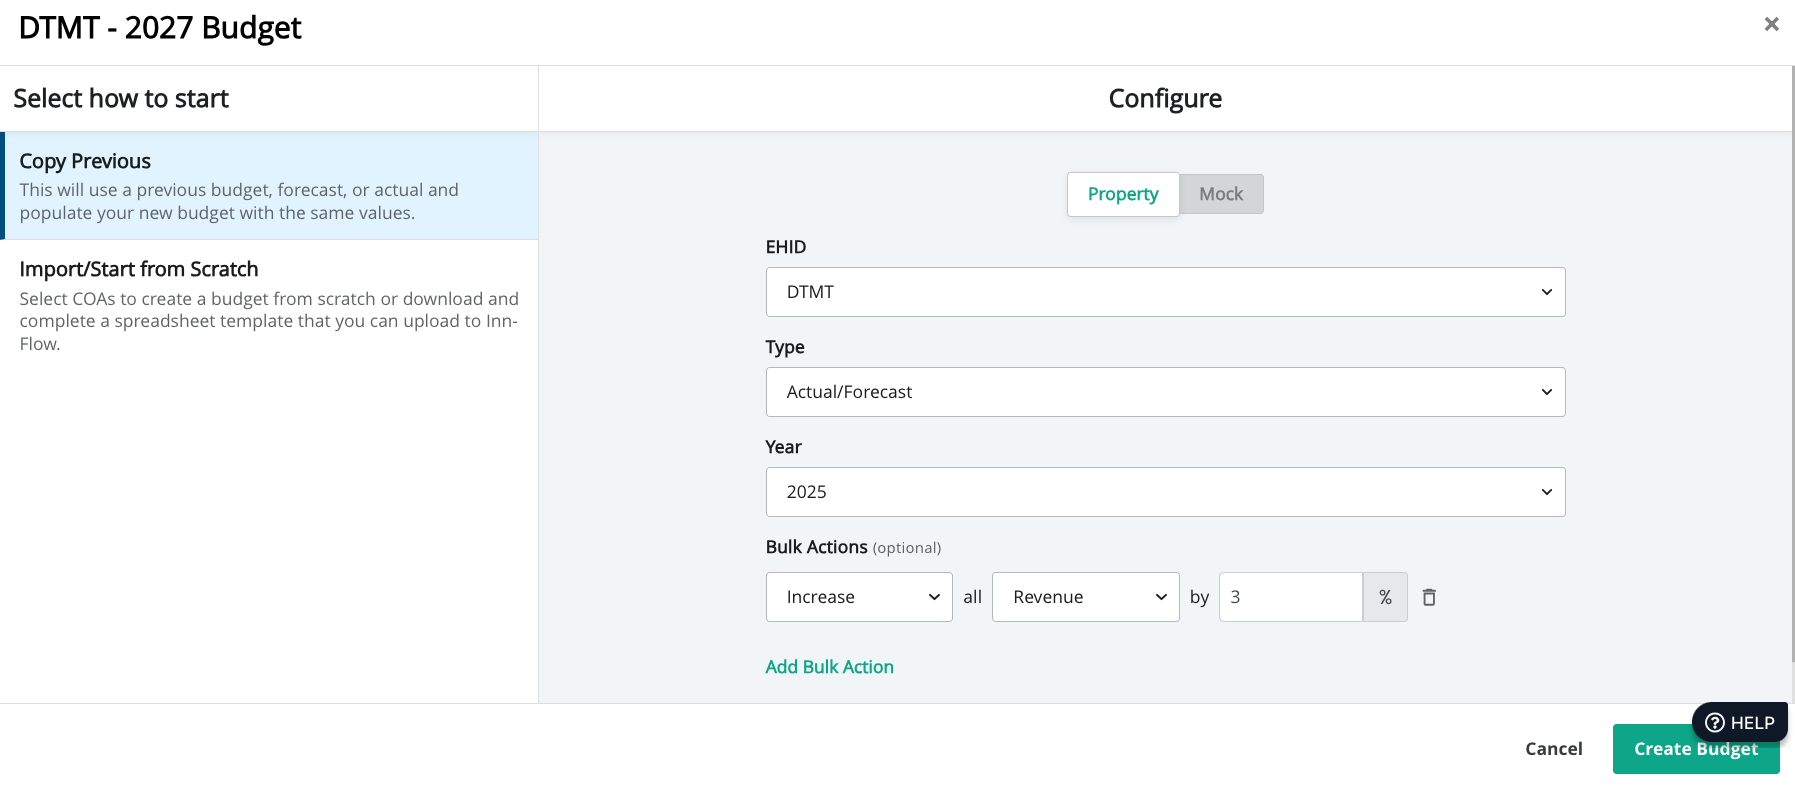Viewport: 1795px width, 785px height.
Task: Select Import/Start from Scratch option
Action: pyautogui.click(x=270, y=305)
